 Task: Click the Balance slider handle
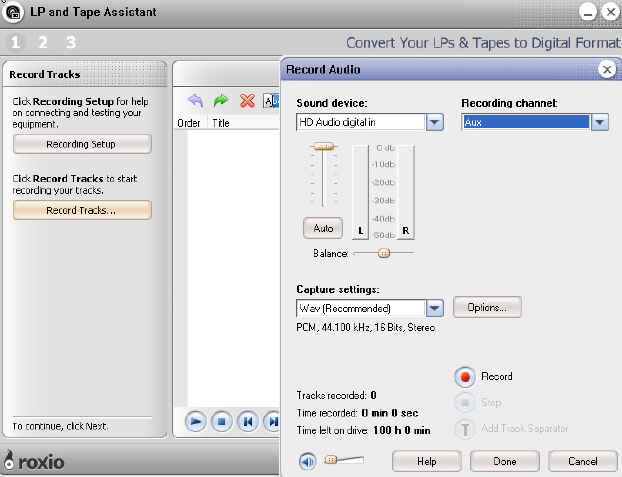pos(384,253)
